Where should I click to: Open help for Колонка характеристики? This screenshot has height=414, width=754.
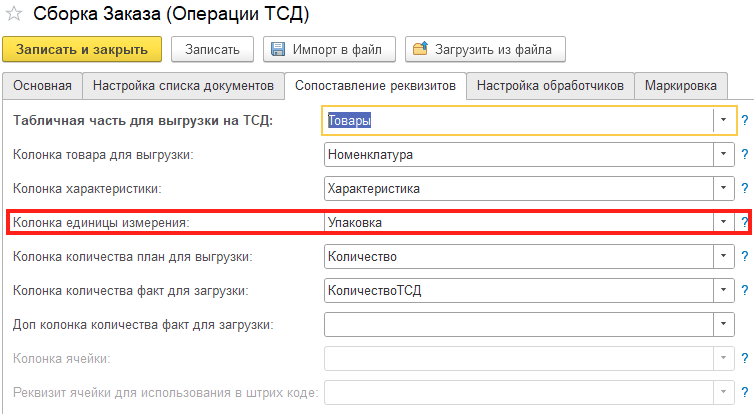pos(745,188)
